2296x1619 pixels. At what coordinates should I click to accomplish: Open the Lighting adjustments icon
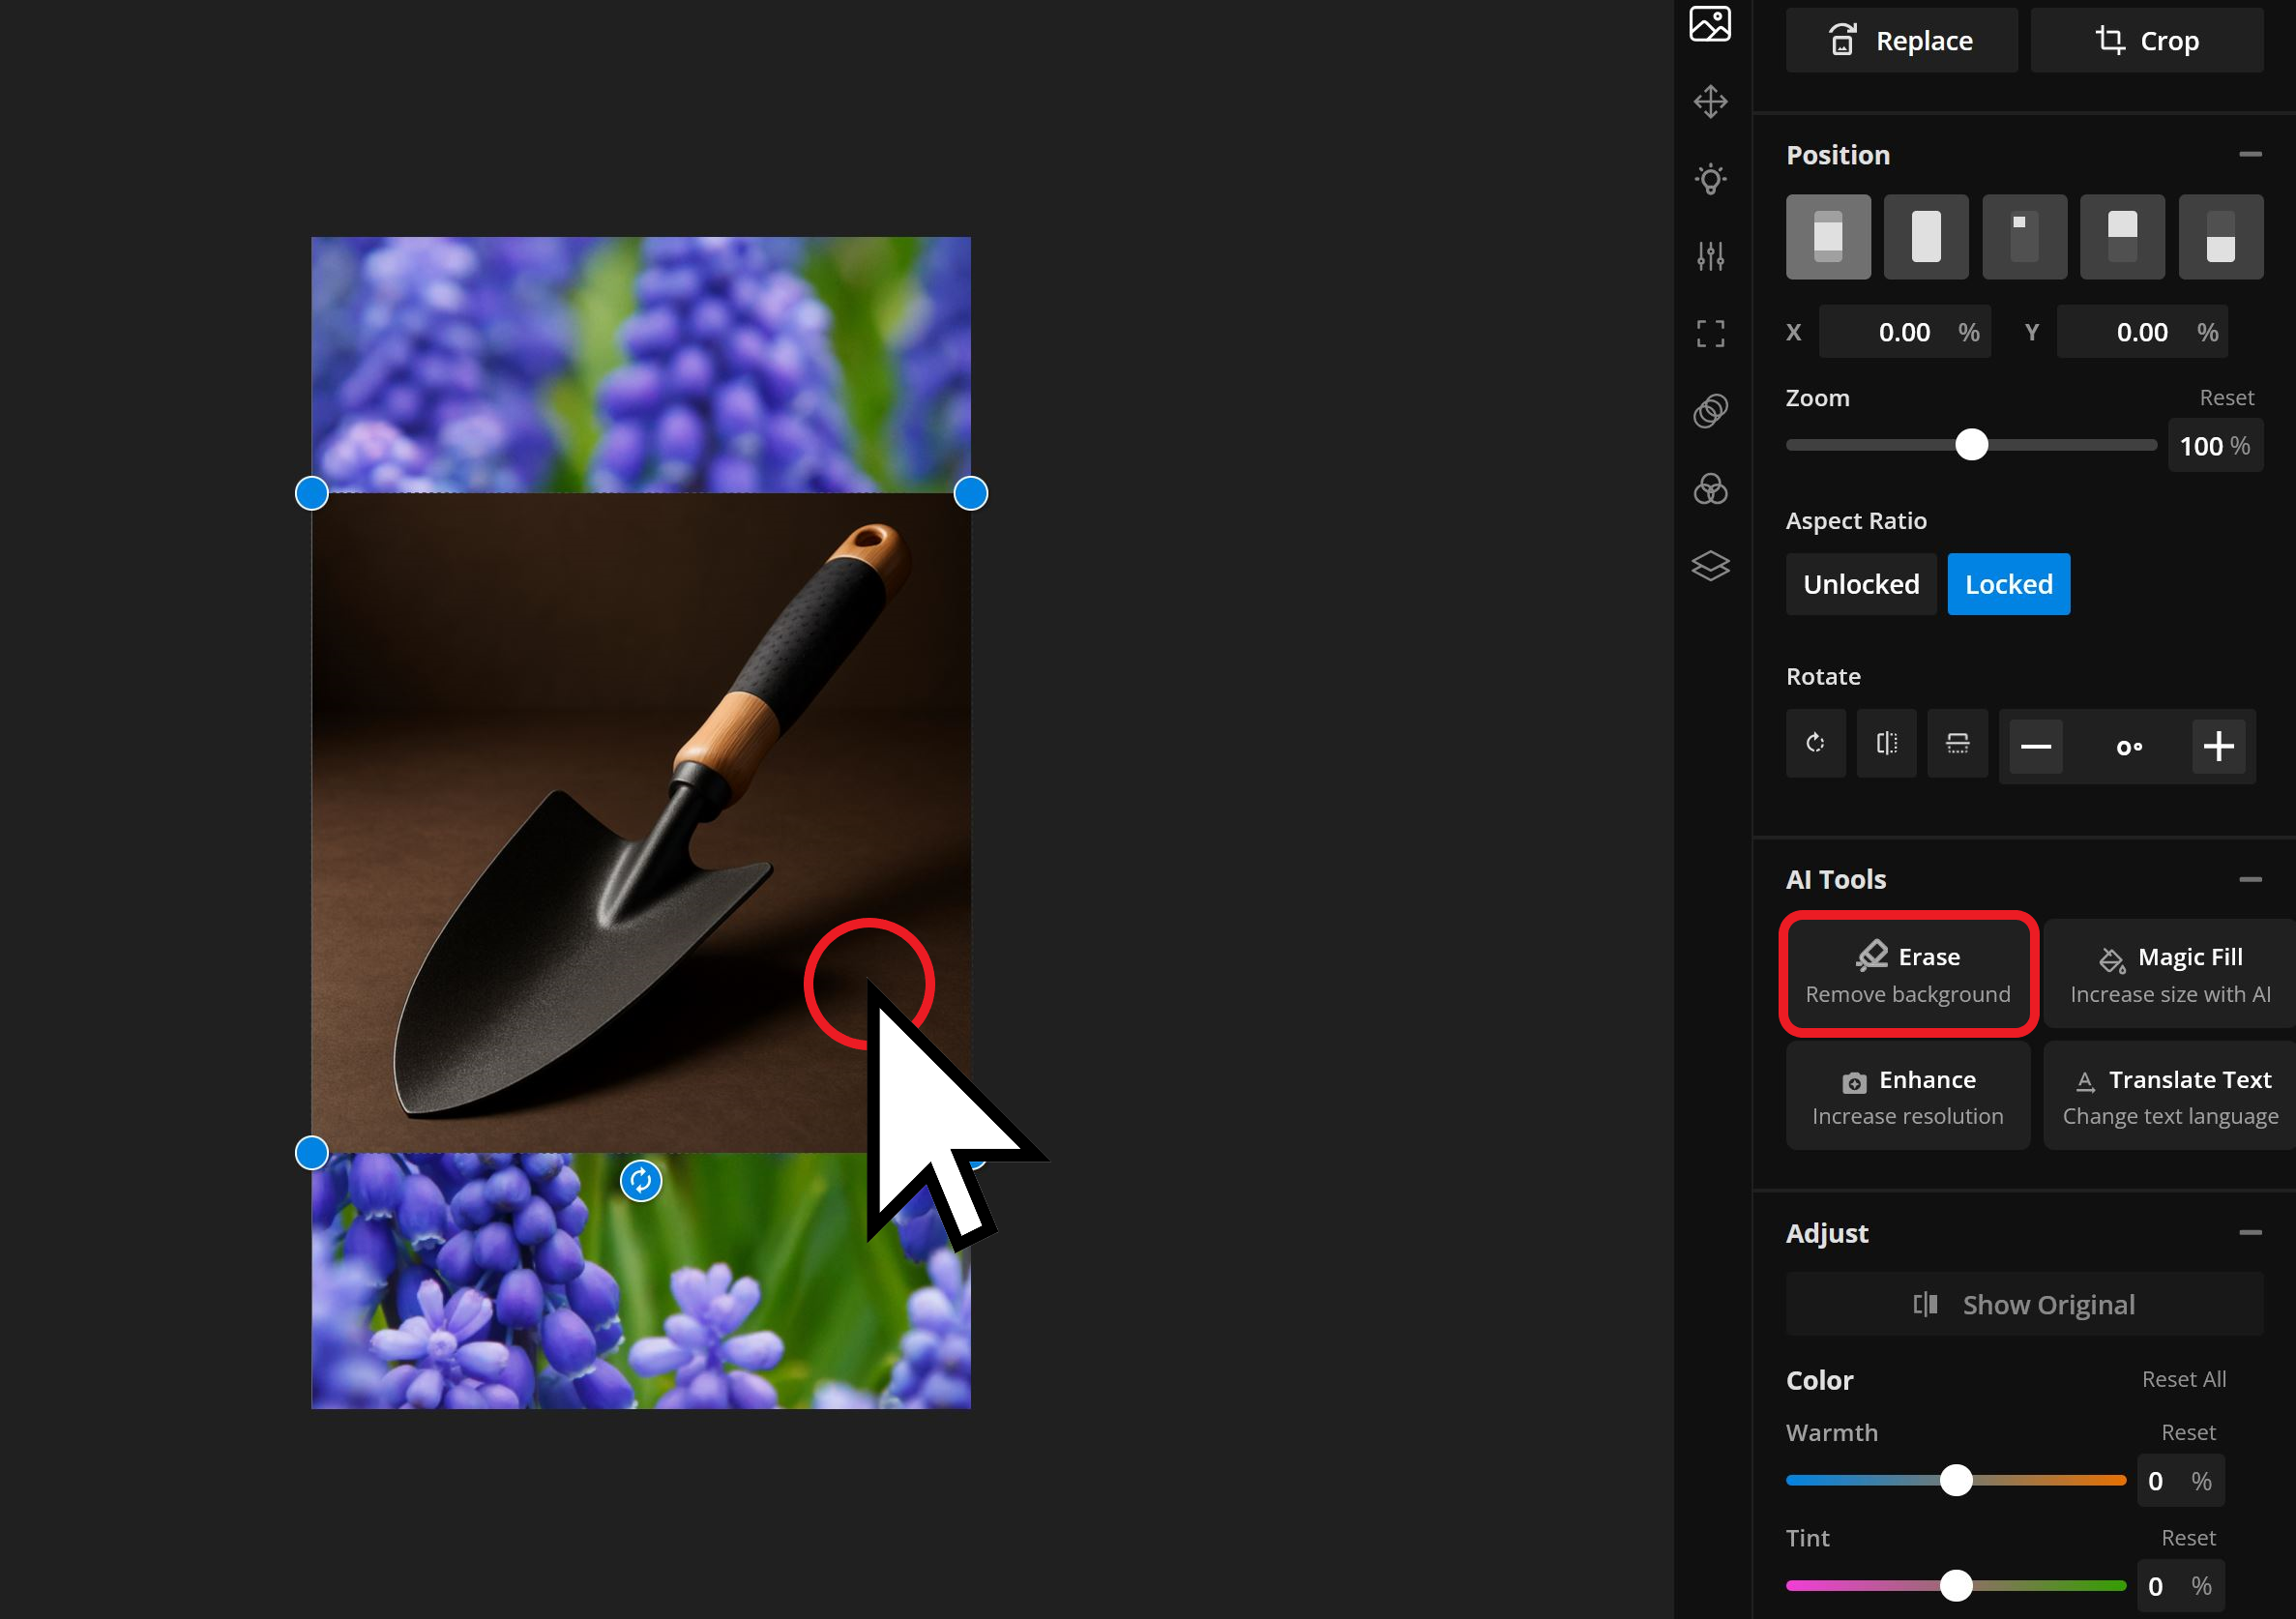tap(1710, 178)
